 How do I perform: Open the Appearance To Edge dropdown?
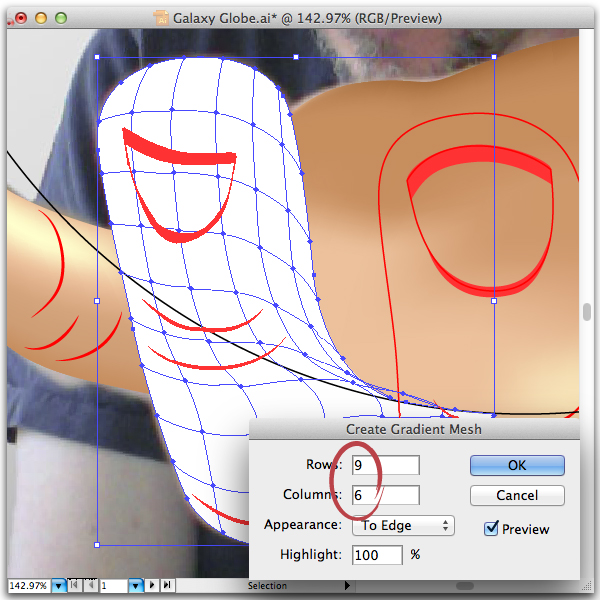[x=403, y=525]
